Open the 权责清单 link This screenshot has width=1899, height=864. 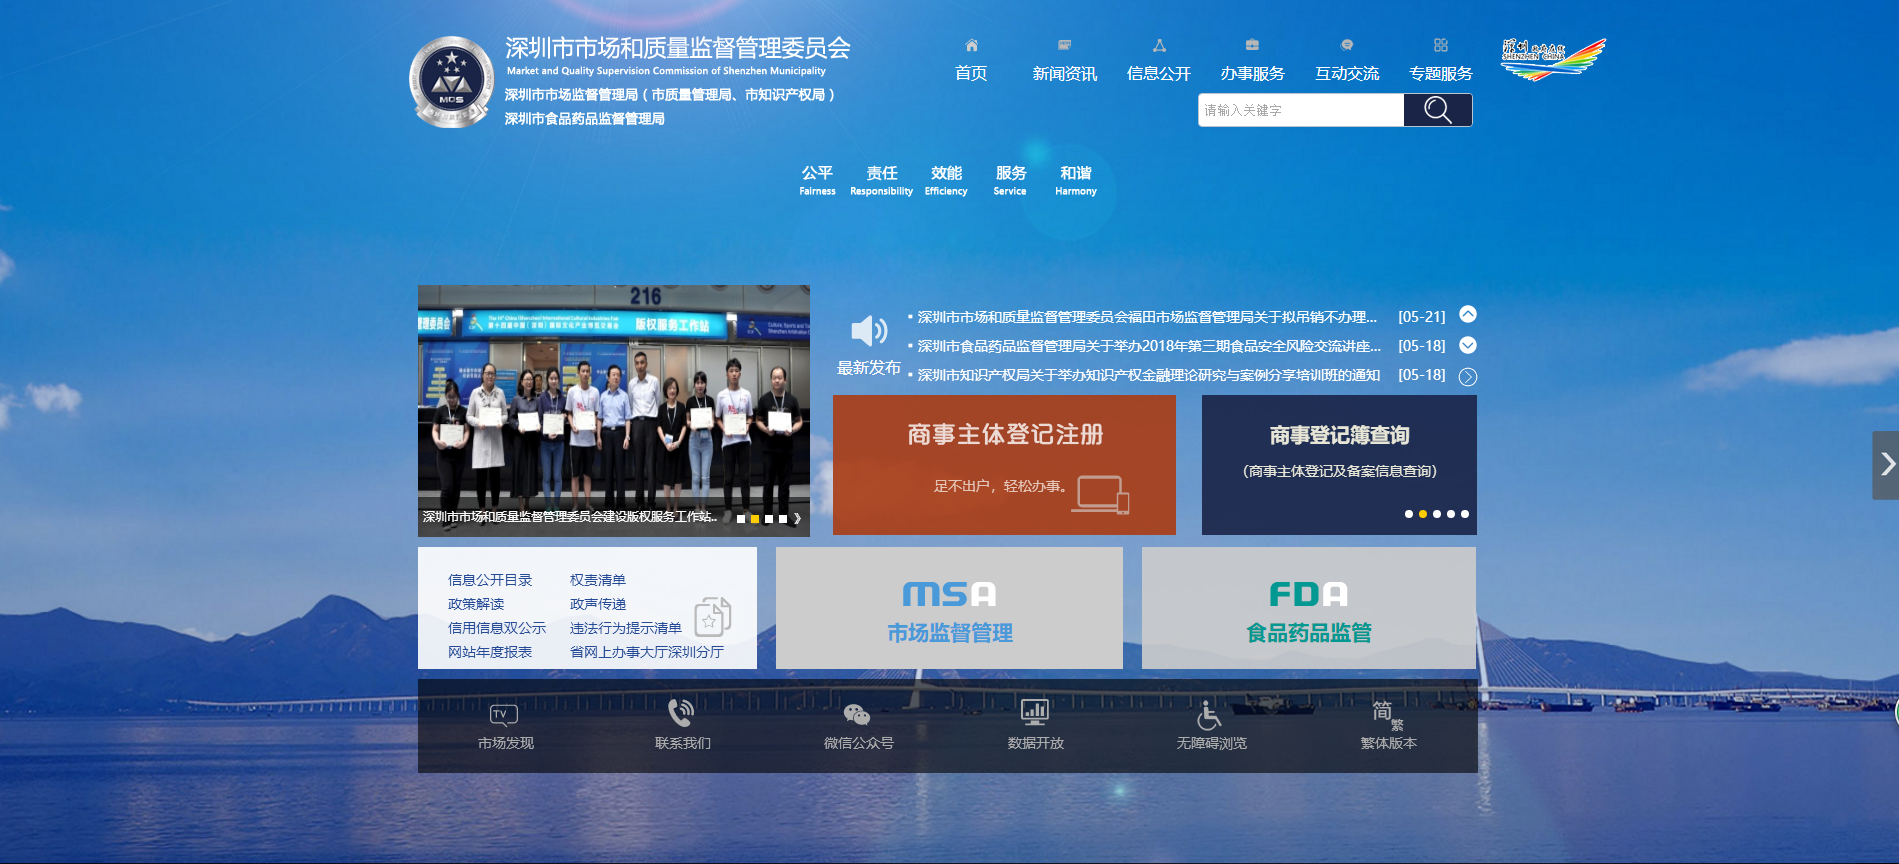598,580
